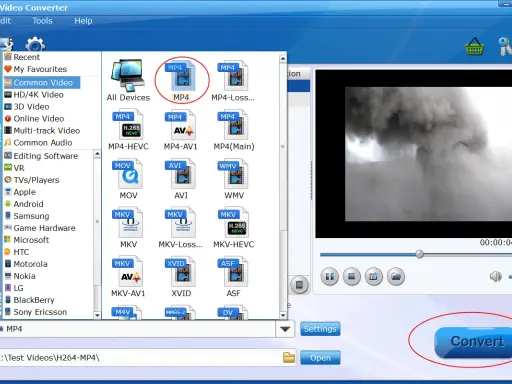Click the format grid scroll-up arrow
The image size is (512, 384).
click(283, 59)
